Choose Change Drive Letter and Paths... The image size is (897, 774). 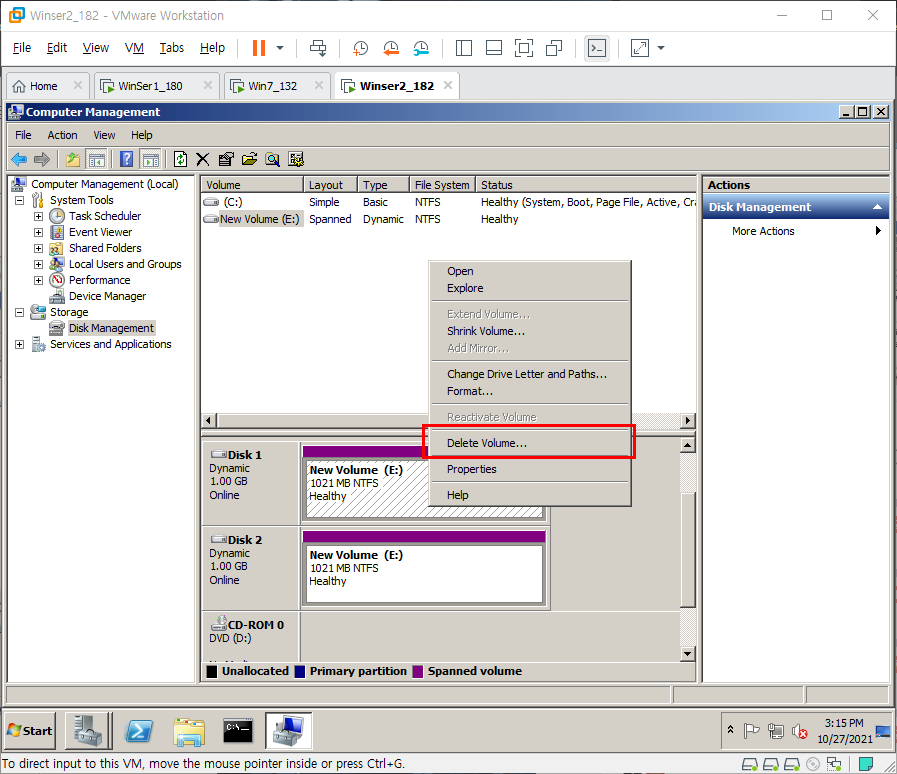530,374
